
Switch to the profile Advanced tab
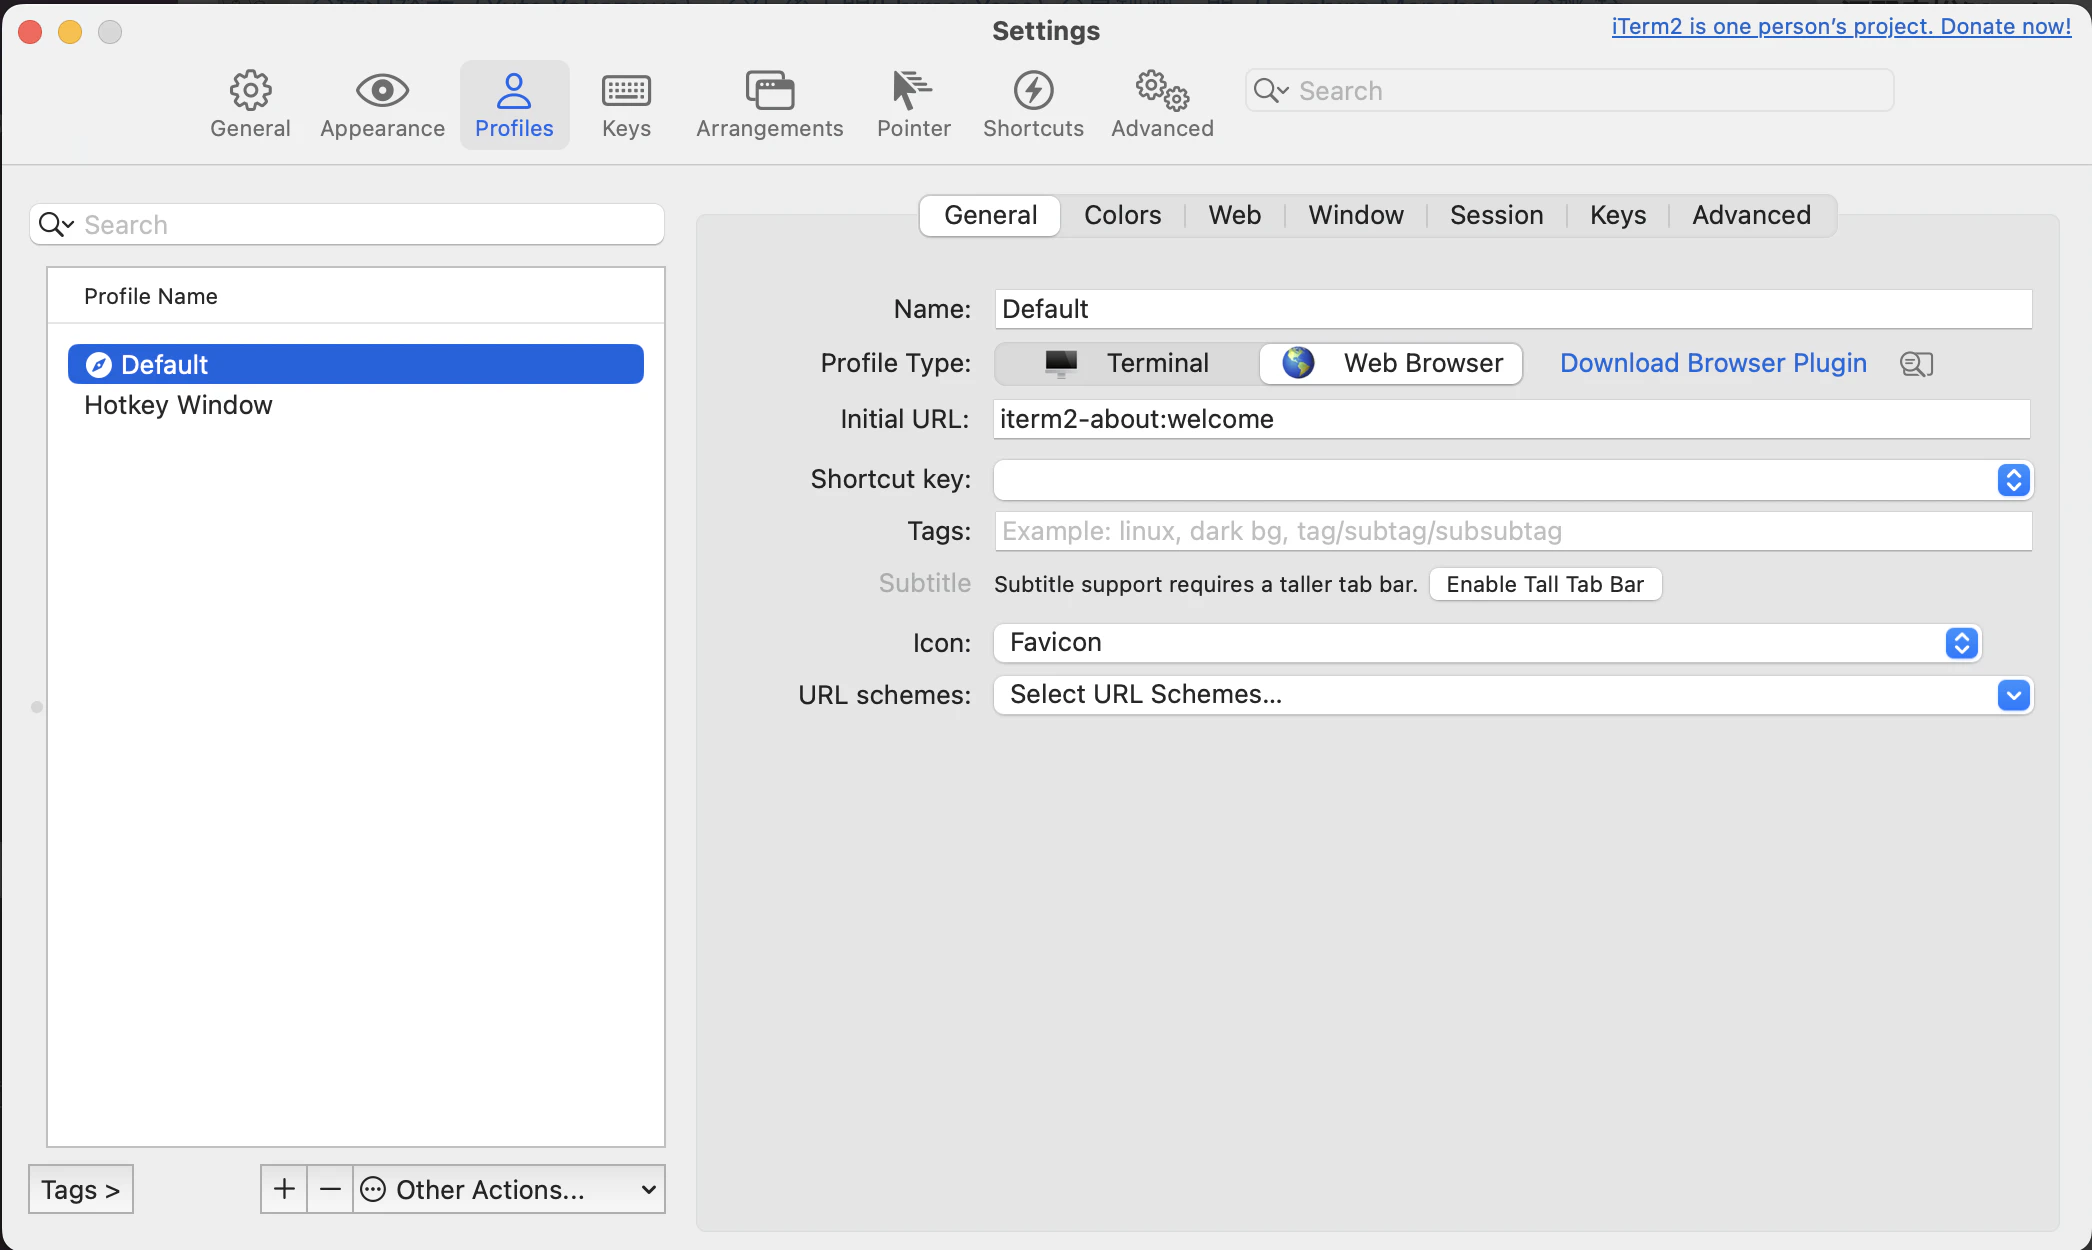(1751, 216)
